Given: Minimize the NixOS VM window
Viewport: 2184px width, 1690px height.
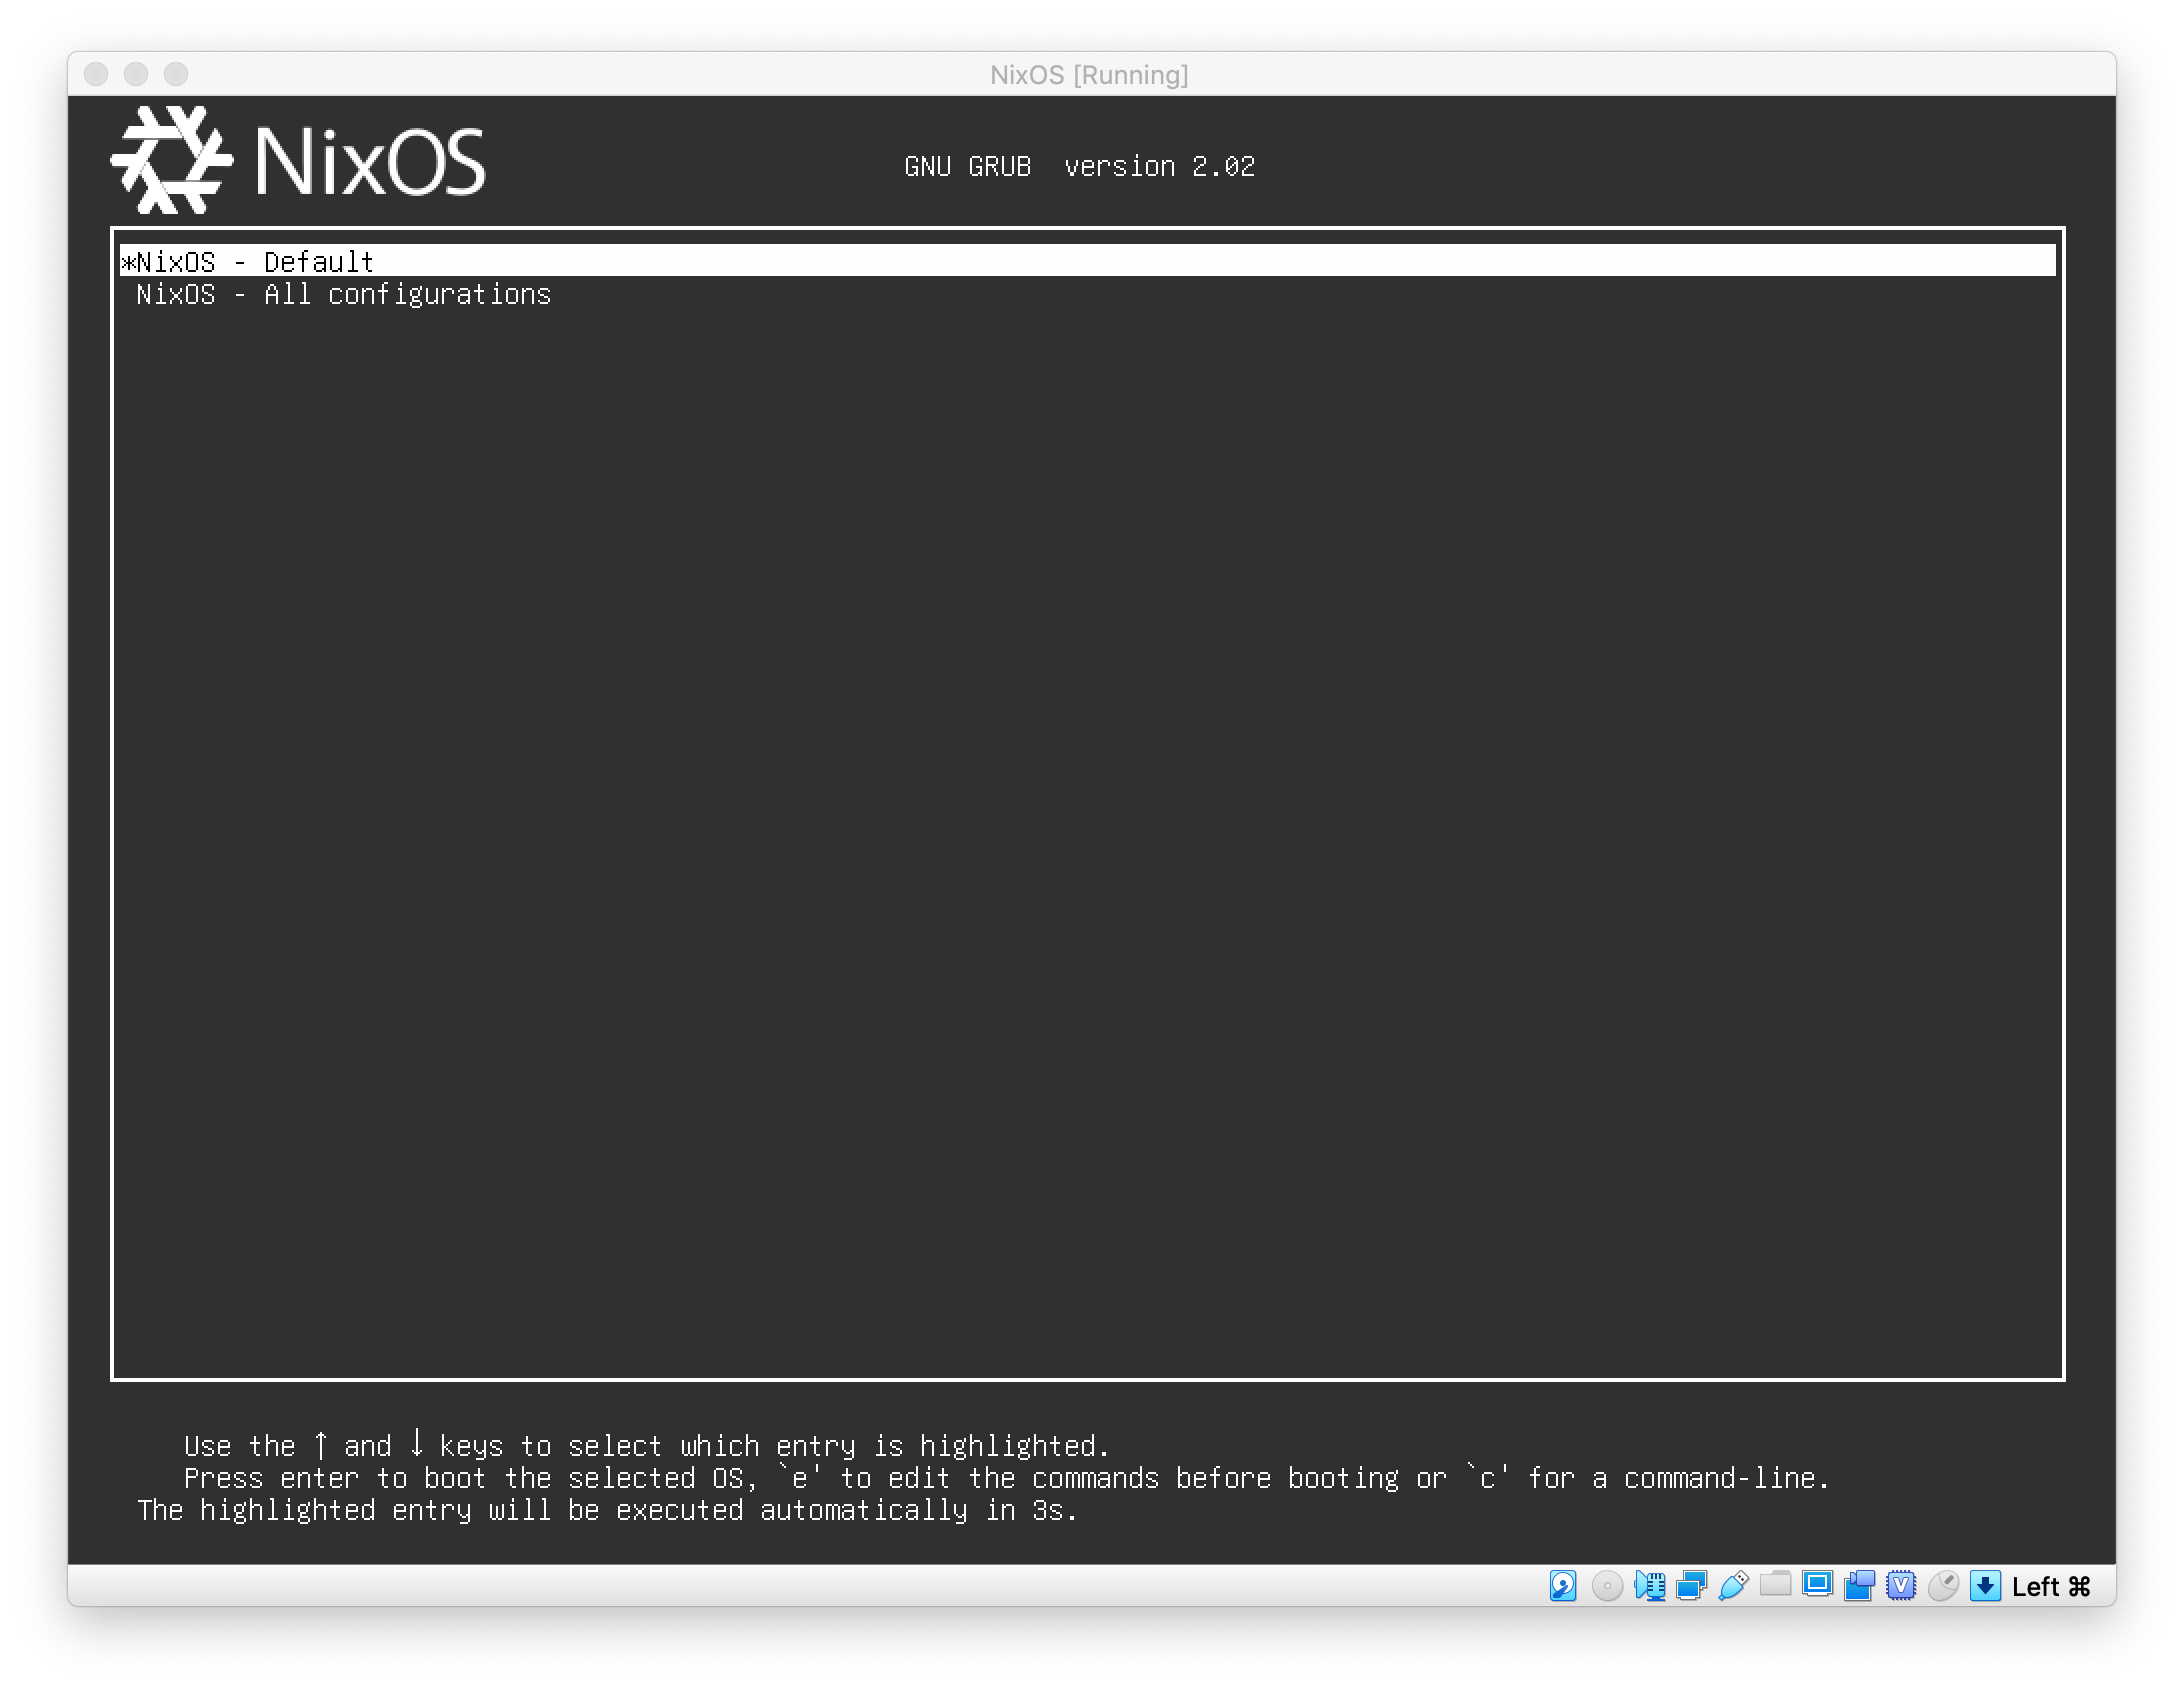Looking at the screenshot, I should tap(136, 74).
